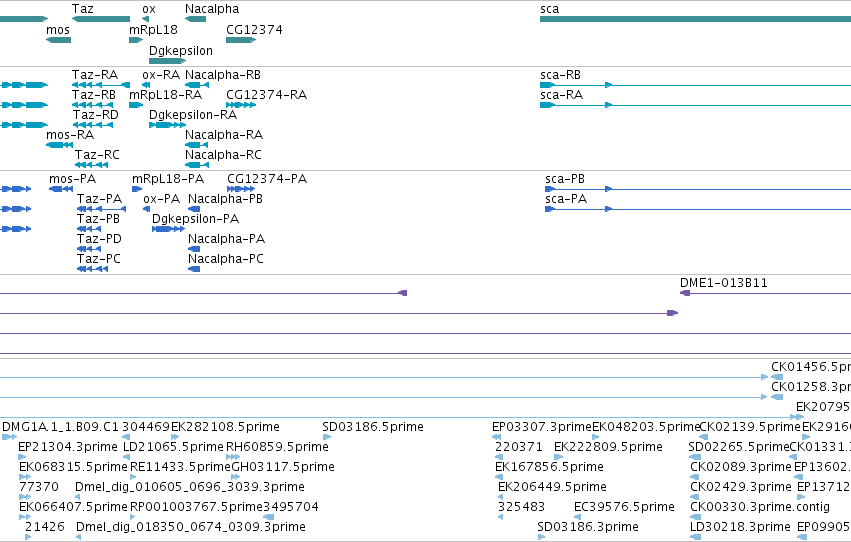Click the CK02089.3prime EST

pyautogui.click(x=696, y=477)
